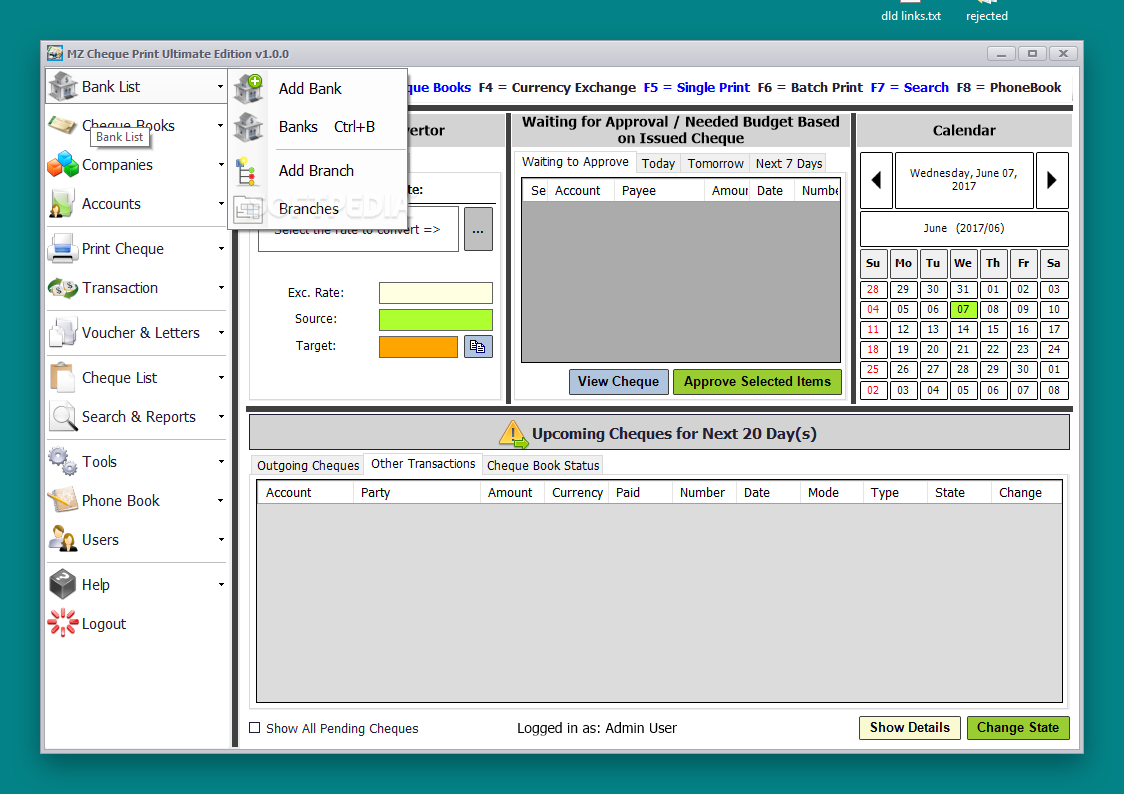Click the Accounts sidebar icon
This screenshot has width=1124, height=794.
coord(62,204)
